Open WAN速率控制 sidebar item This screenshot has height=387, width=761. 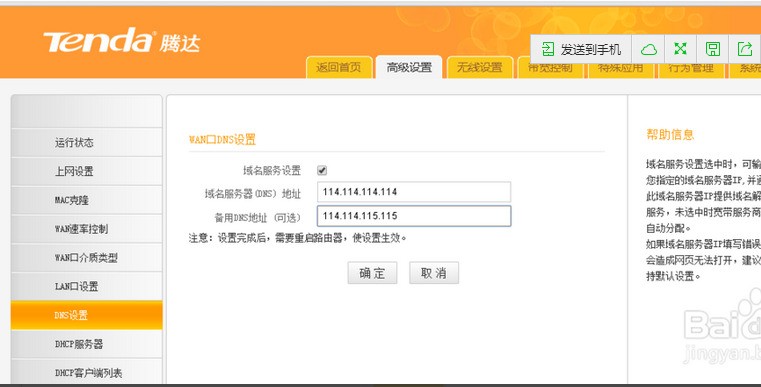pyautogui.click(x=86, y=228)
